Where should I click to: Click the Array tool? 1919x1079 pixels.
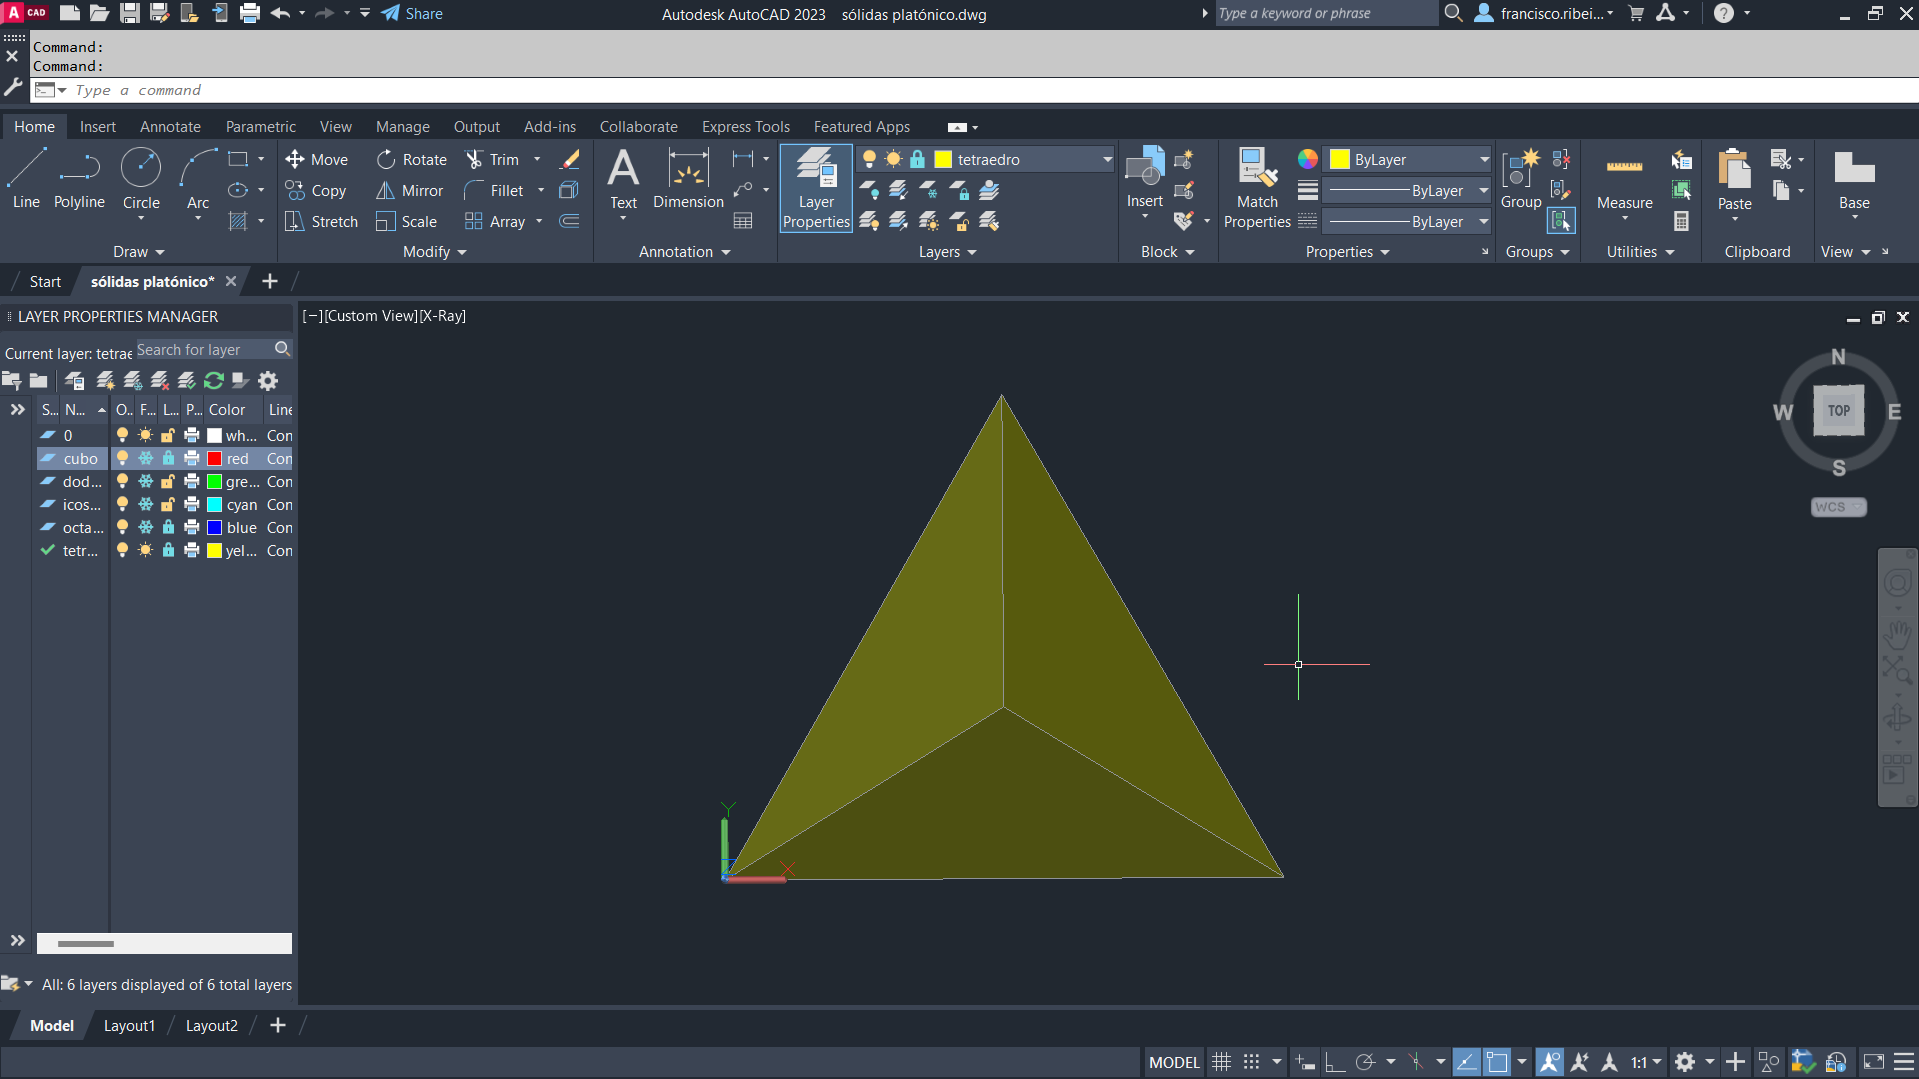495,221
